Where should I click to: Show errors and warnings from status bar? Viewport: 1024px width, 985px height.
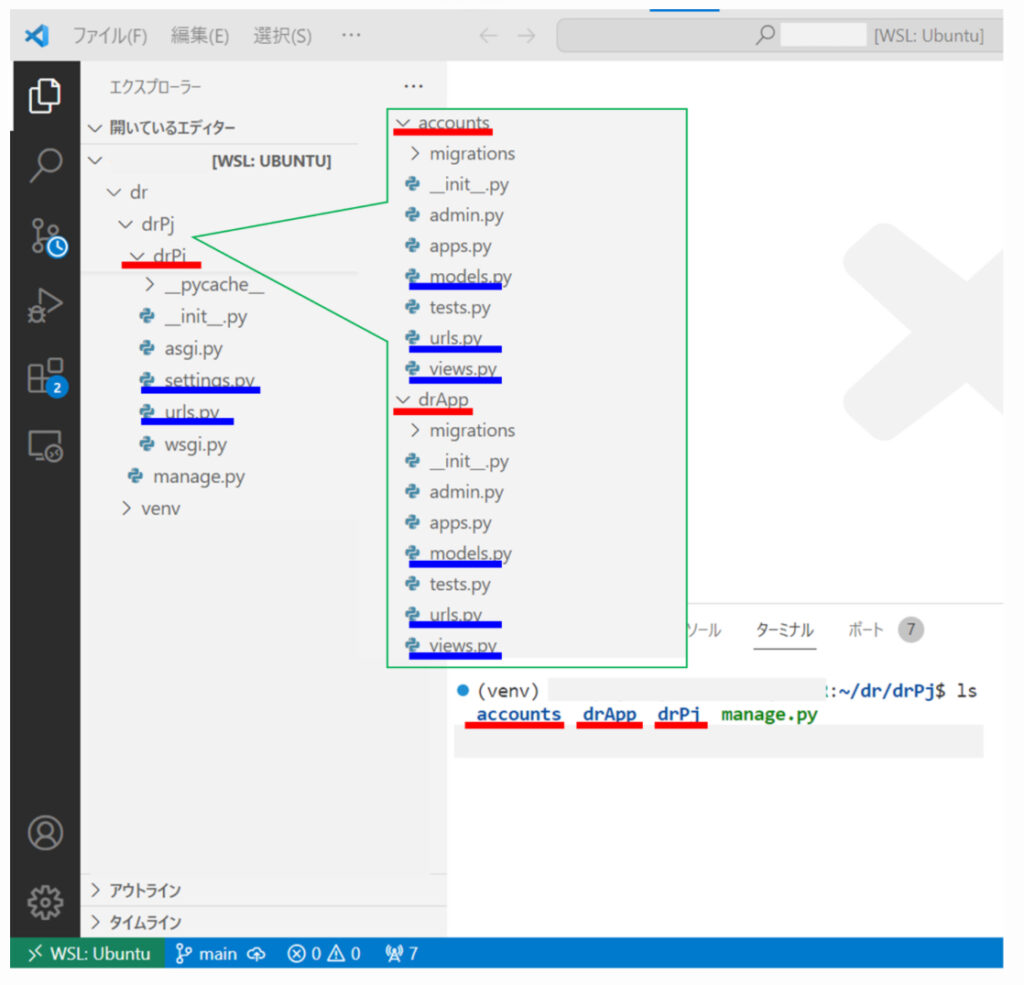[x=324, y=953]
